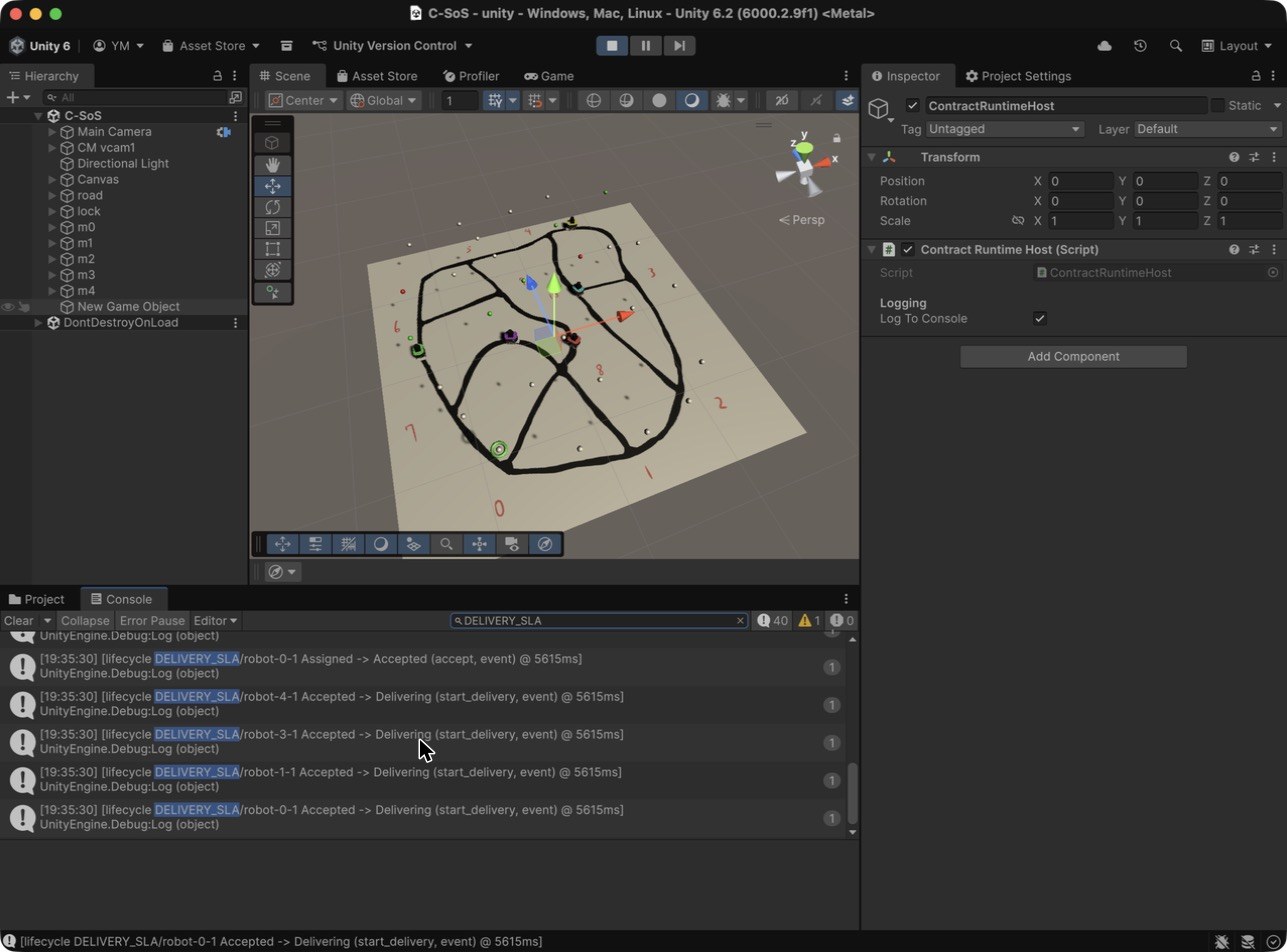Open the Unity Cloud icon

[1105, 46]
